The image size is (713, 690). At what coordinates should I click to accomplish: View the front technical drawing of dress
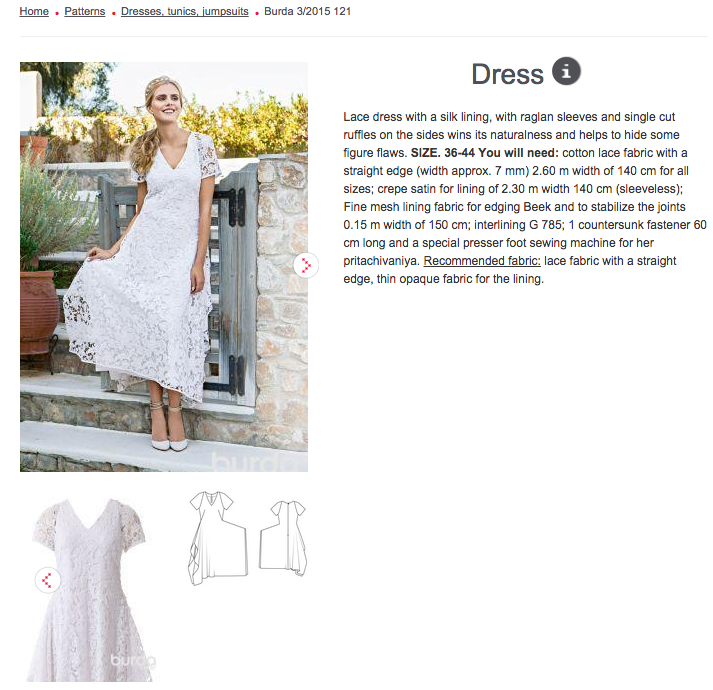pyautogui.click(x=218, y=538)
